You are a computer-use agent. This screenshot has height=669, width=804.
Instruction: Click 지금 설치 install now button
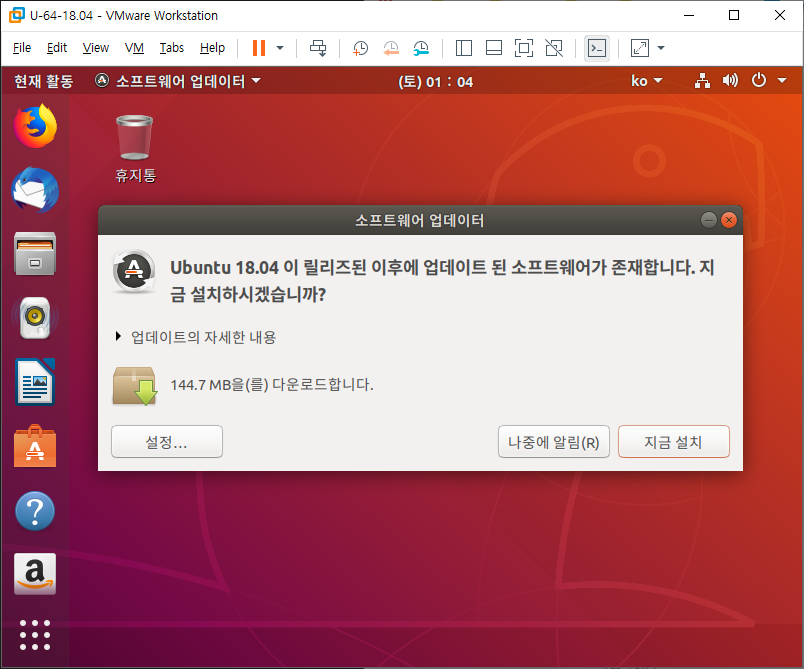(x=674, y=441)
